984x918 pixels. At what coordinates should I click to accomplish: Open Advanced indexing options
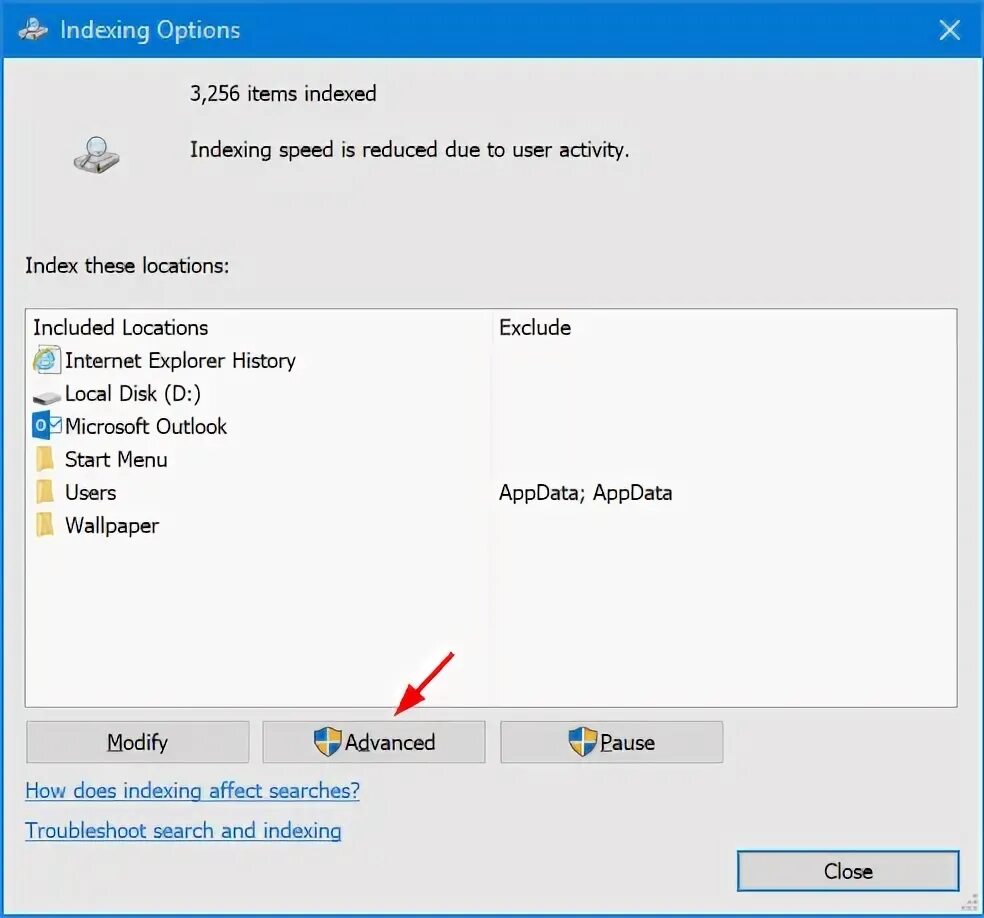[374, 742]
